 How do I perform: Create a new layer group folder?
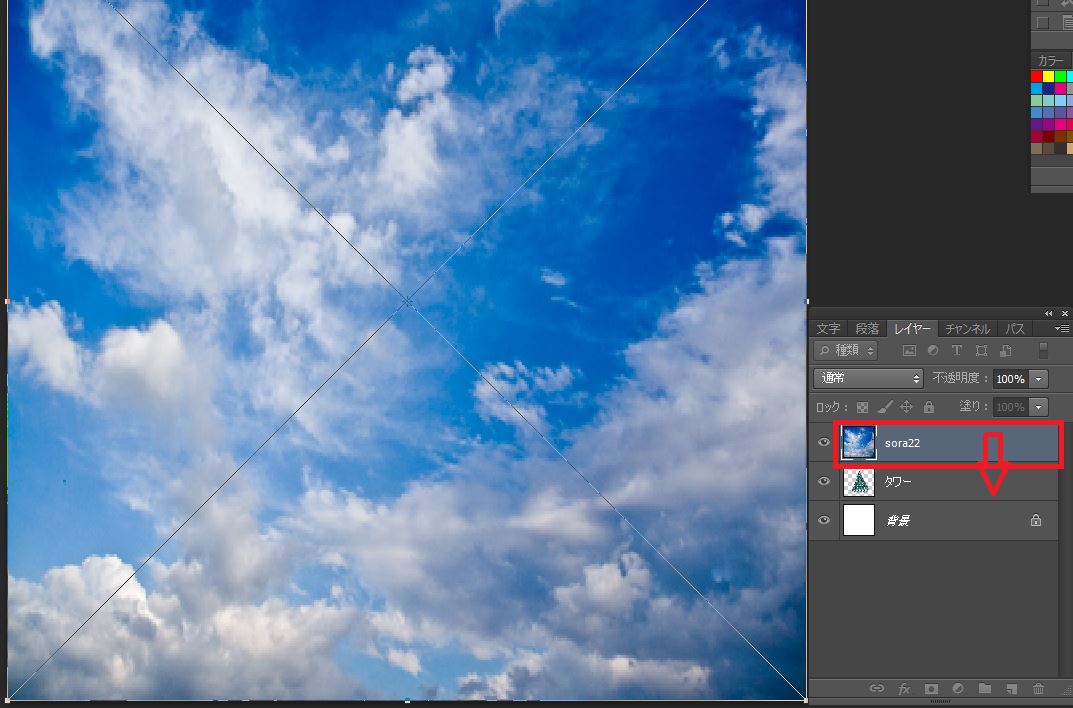pyautogui.click(x=985, y=689)
